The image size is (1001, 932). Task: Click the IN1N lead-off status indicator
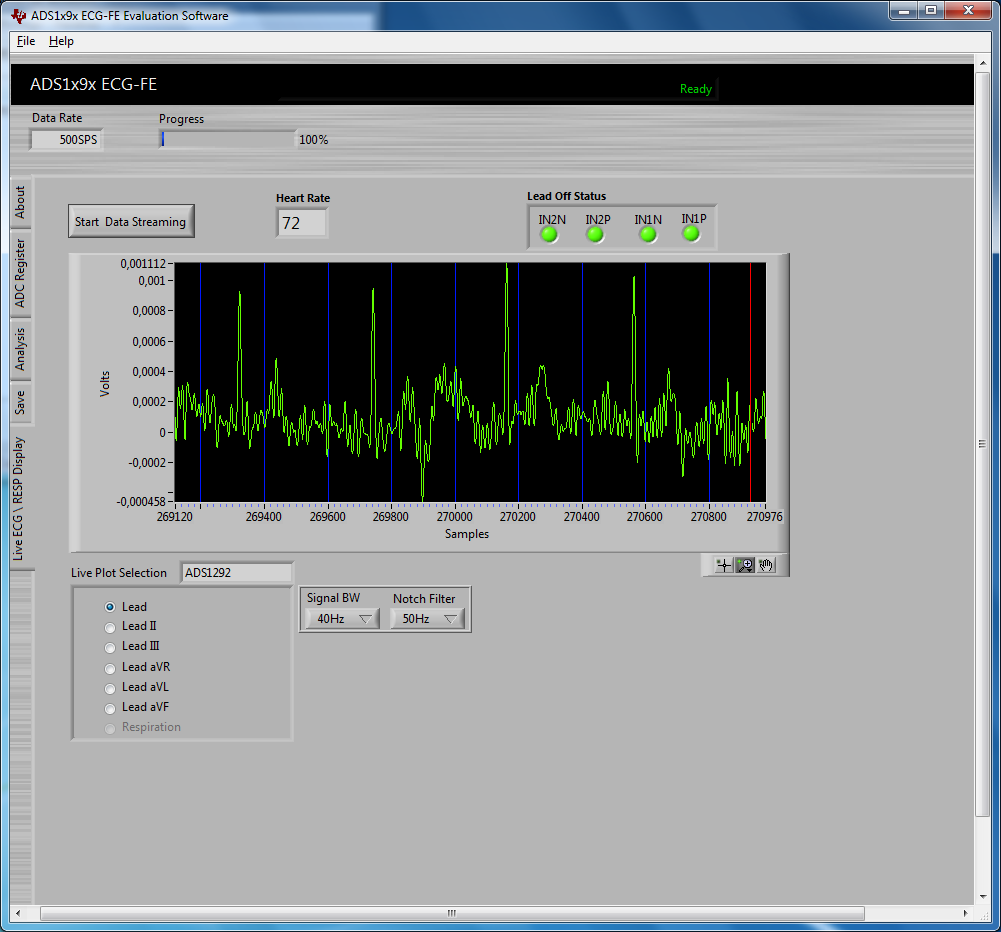(647, 234)
